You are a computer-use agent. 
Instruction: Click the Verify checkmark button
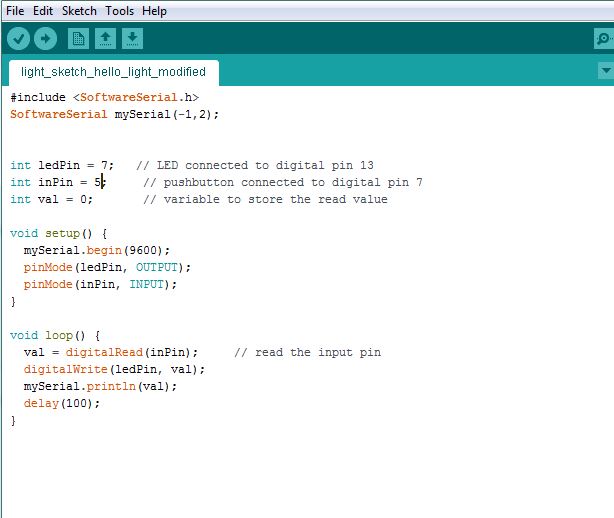coord(18,38)
